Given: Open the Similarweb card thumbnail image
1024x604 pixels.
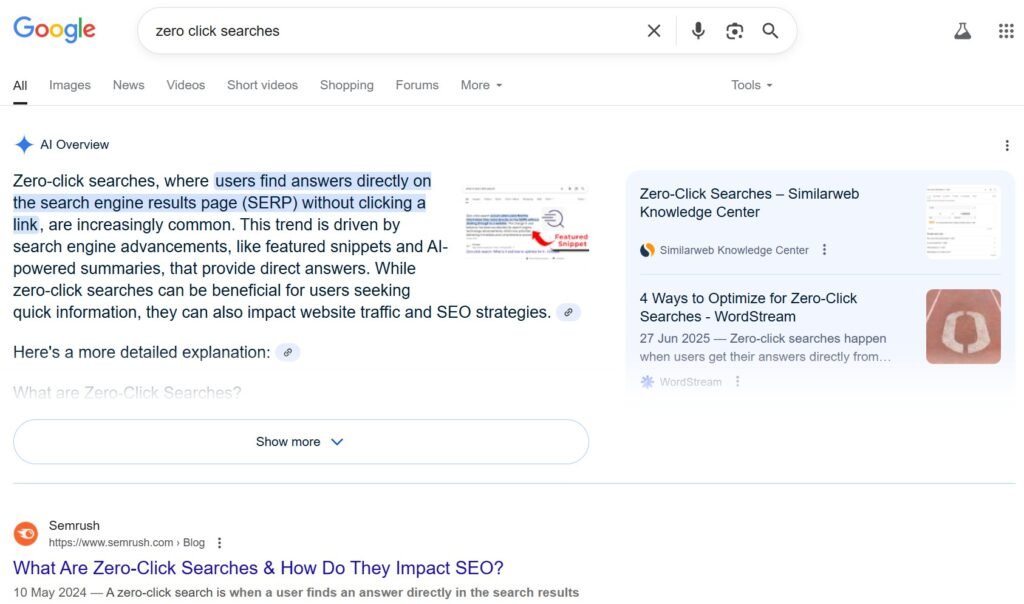Looking at the screenshot, I should [x=963, y=222].
